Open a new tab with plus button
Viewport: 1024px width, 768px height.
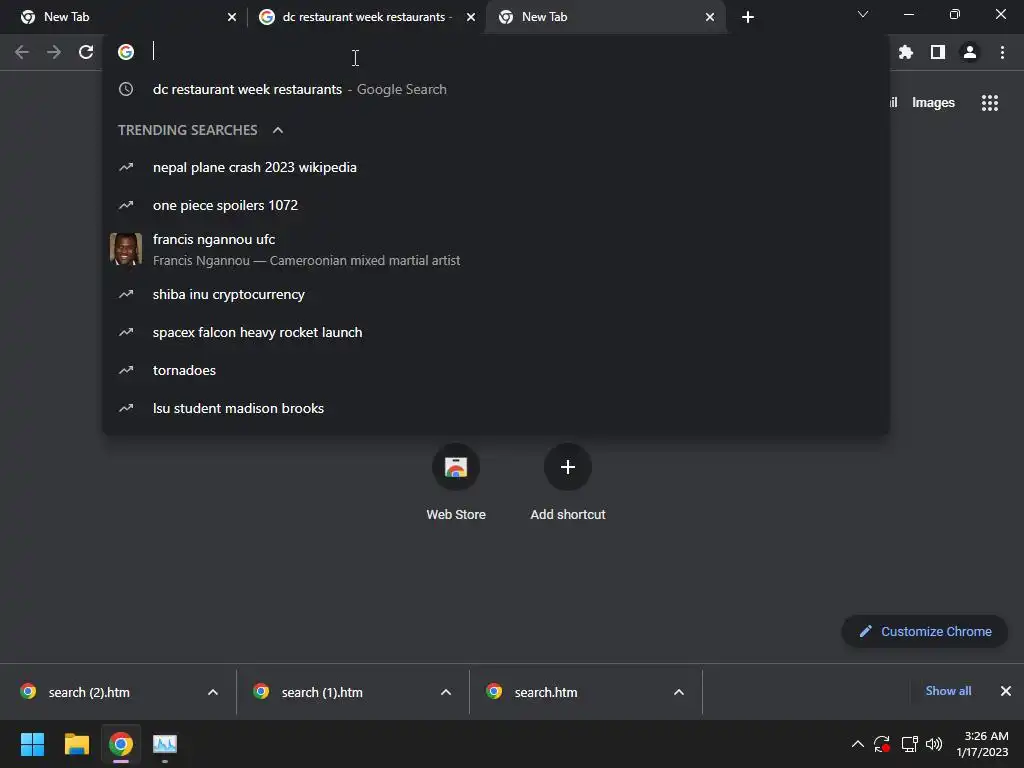pyautogui.click(x=748, y=17)
